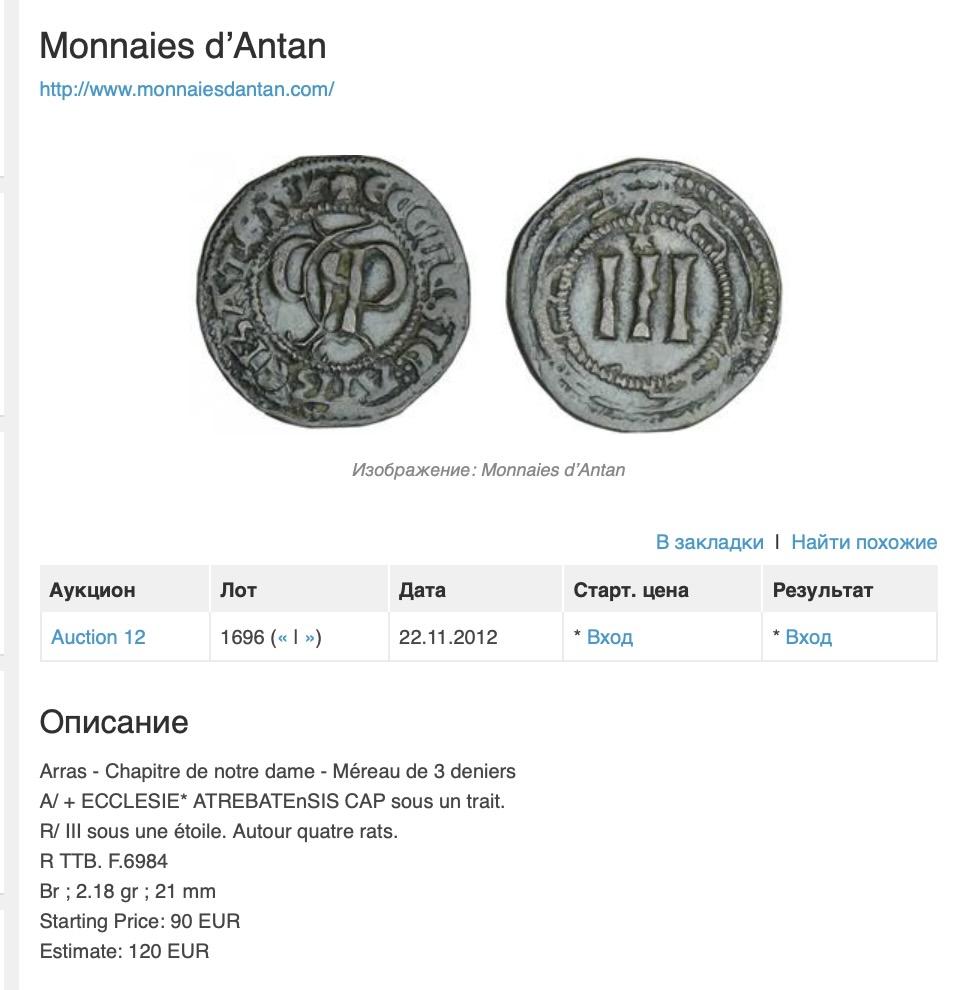This screenshot has height=990, width=956.
Task: Go to previous lot with « arrow
Action: click(x=283, y=637)
